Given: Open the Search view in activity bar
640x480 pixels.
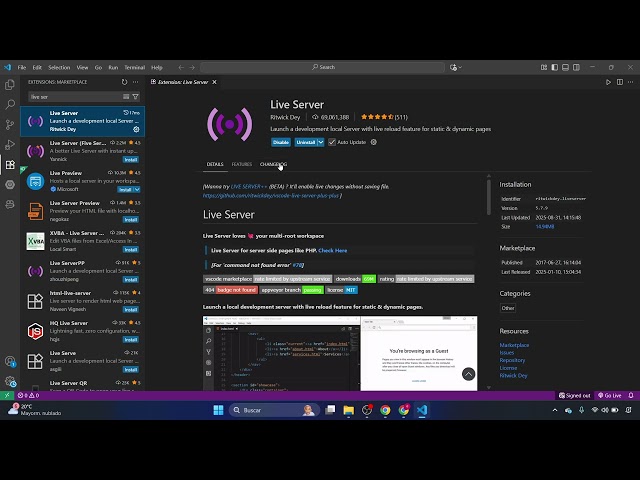Looking at the screenshot, I should pyautogui.click(x=10, y=104).
